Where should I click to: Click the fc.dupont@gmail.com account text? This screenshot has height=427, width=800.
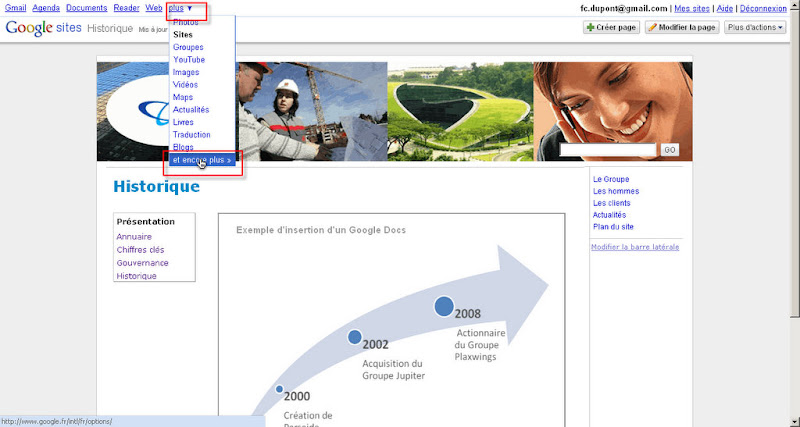click(623, 9)
